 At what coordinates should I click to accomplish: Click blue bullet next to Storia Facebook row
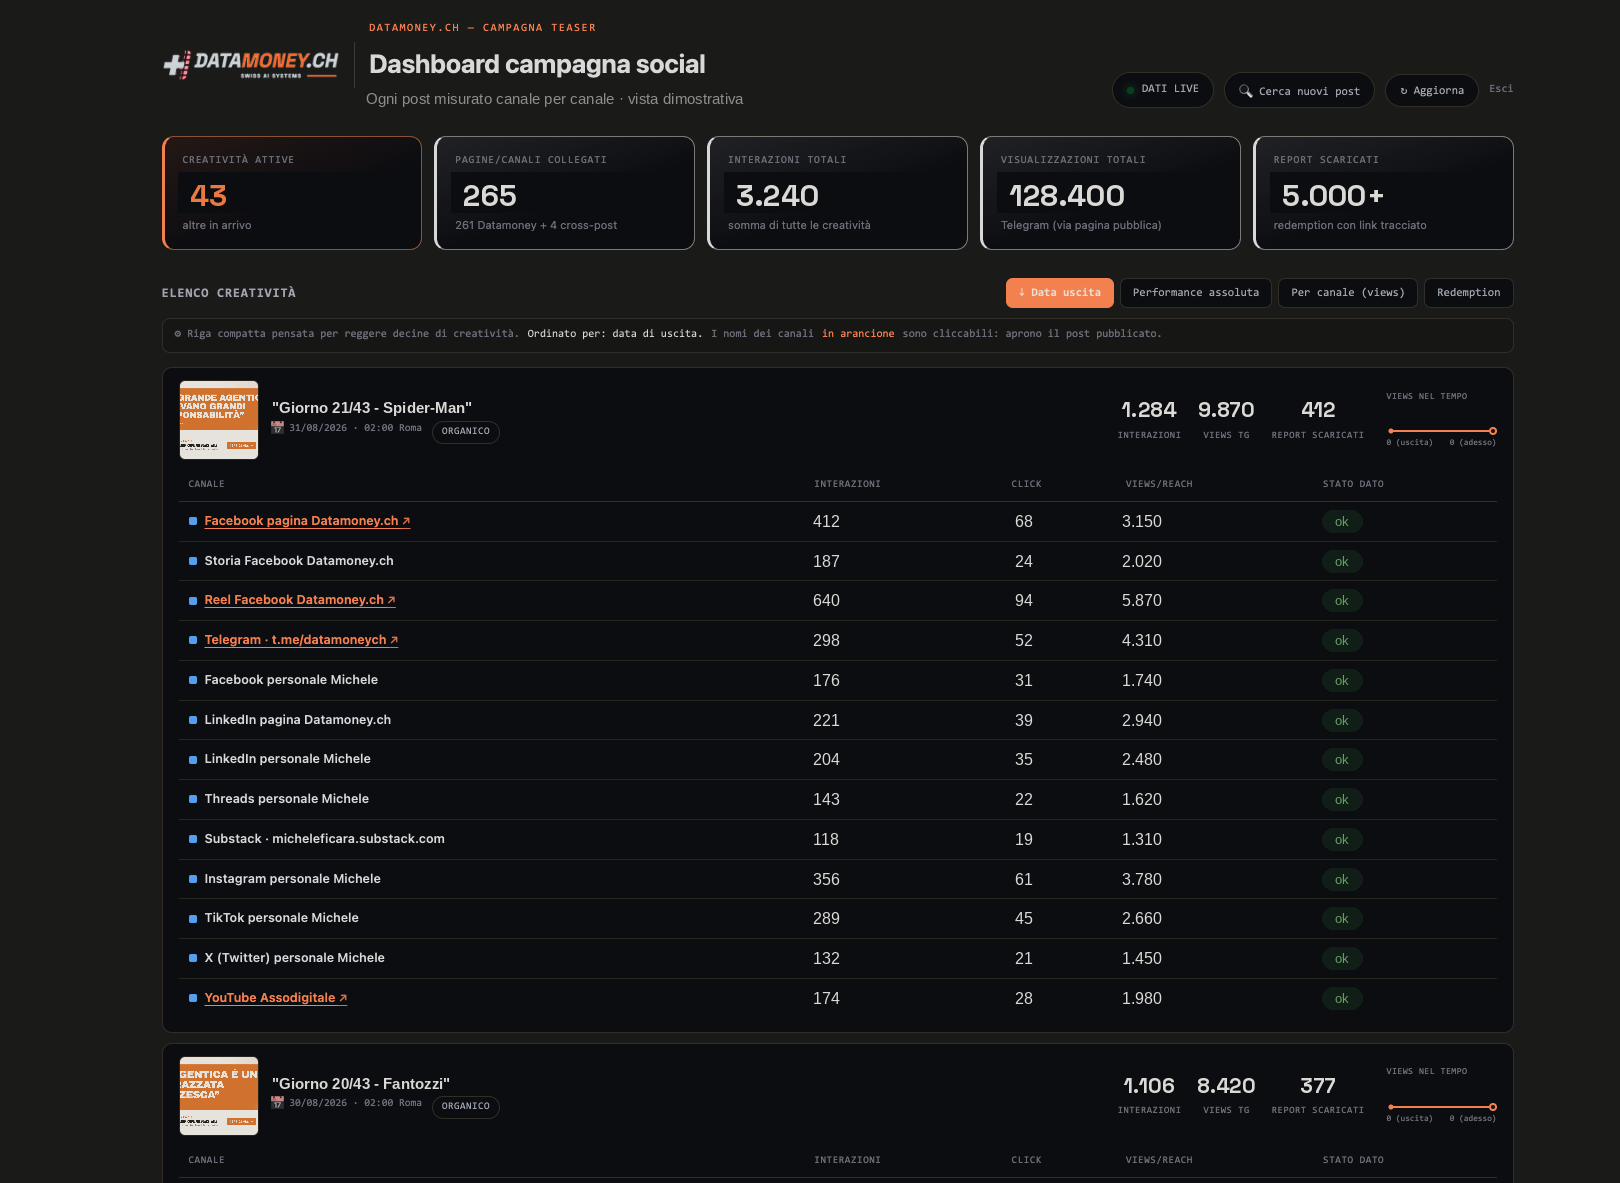[193, 561]
